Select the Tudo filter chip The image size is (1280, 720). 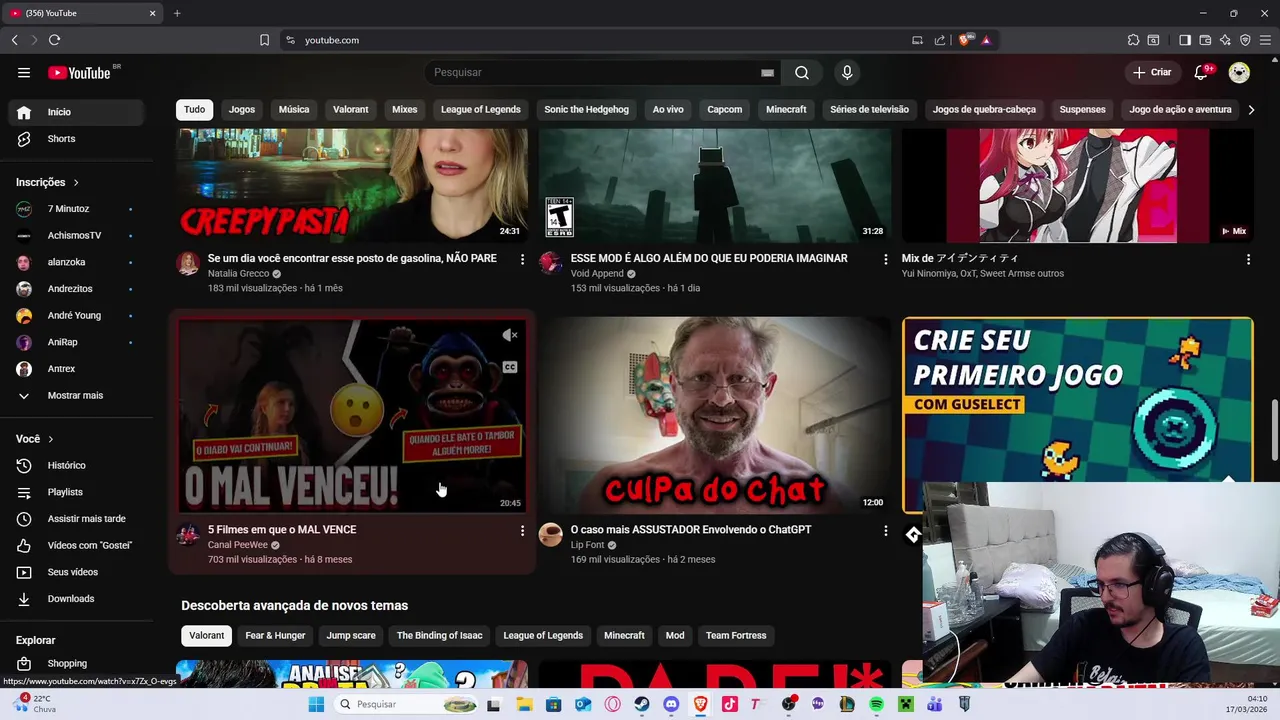pos(194,109)
